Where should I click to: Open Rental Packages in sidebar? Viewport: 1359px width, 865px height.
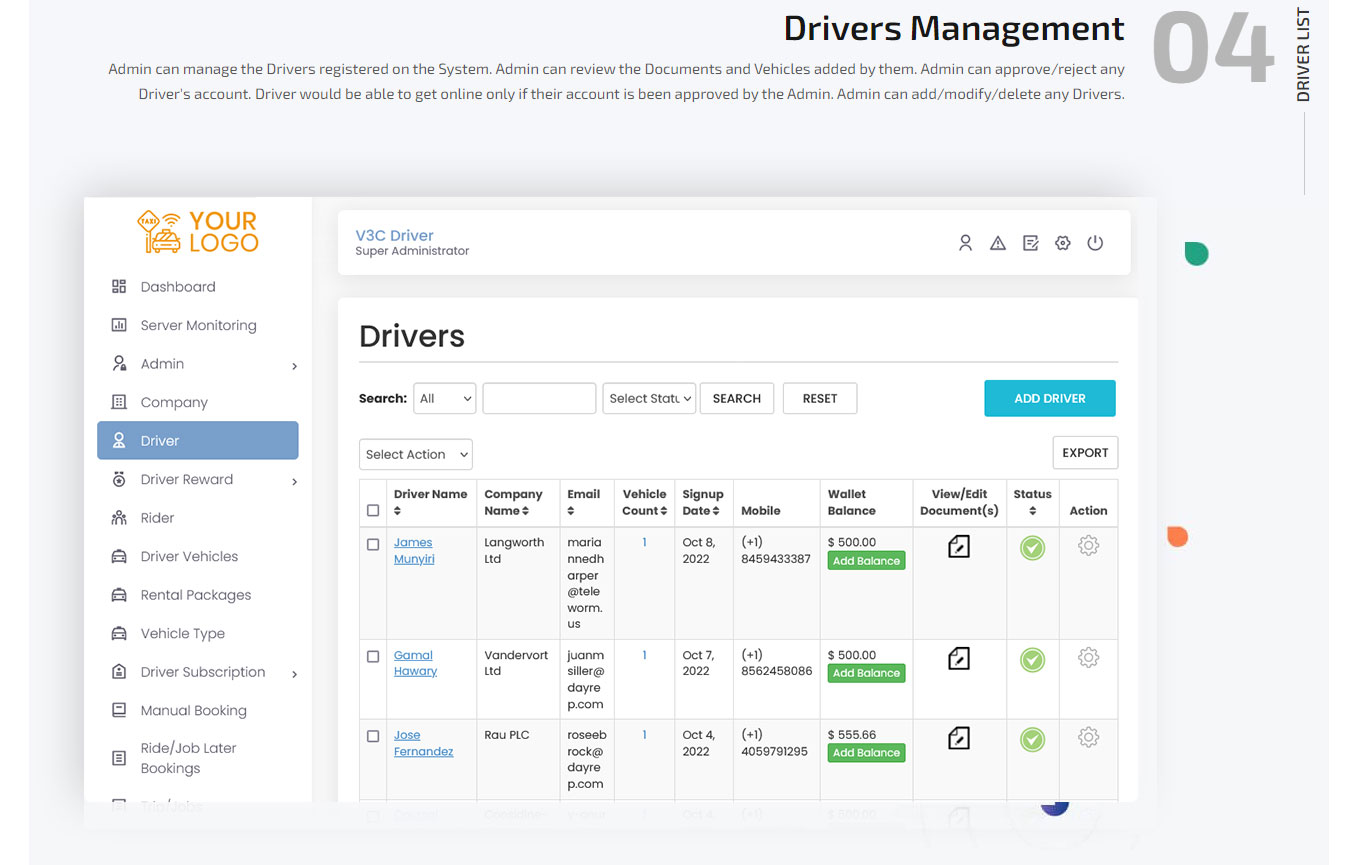[198, 595]
